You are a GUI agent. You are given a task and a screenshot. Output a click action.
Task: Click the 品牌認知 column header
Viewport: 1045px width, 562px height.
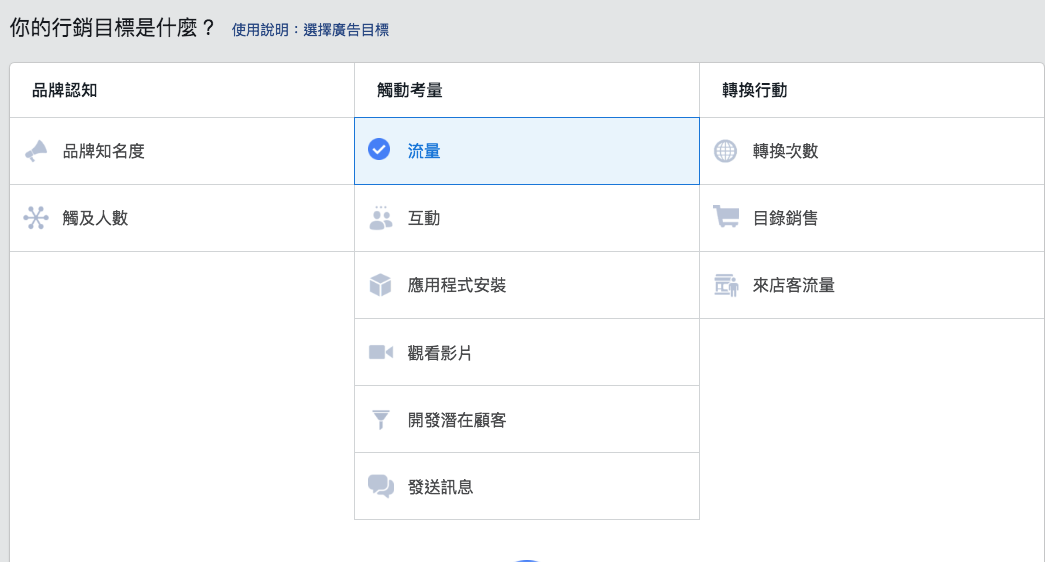[x=64, y=90]
